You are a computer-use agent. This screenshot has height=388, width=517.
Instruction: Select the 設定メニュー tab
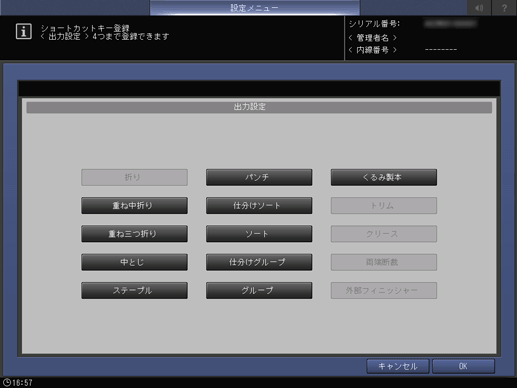click(255, 8)
